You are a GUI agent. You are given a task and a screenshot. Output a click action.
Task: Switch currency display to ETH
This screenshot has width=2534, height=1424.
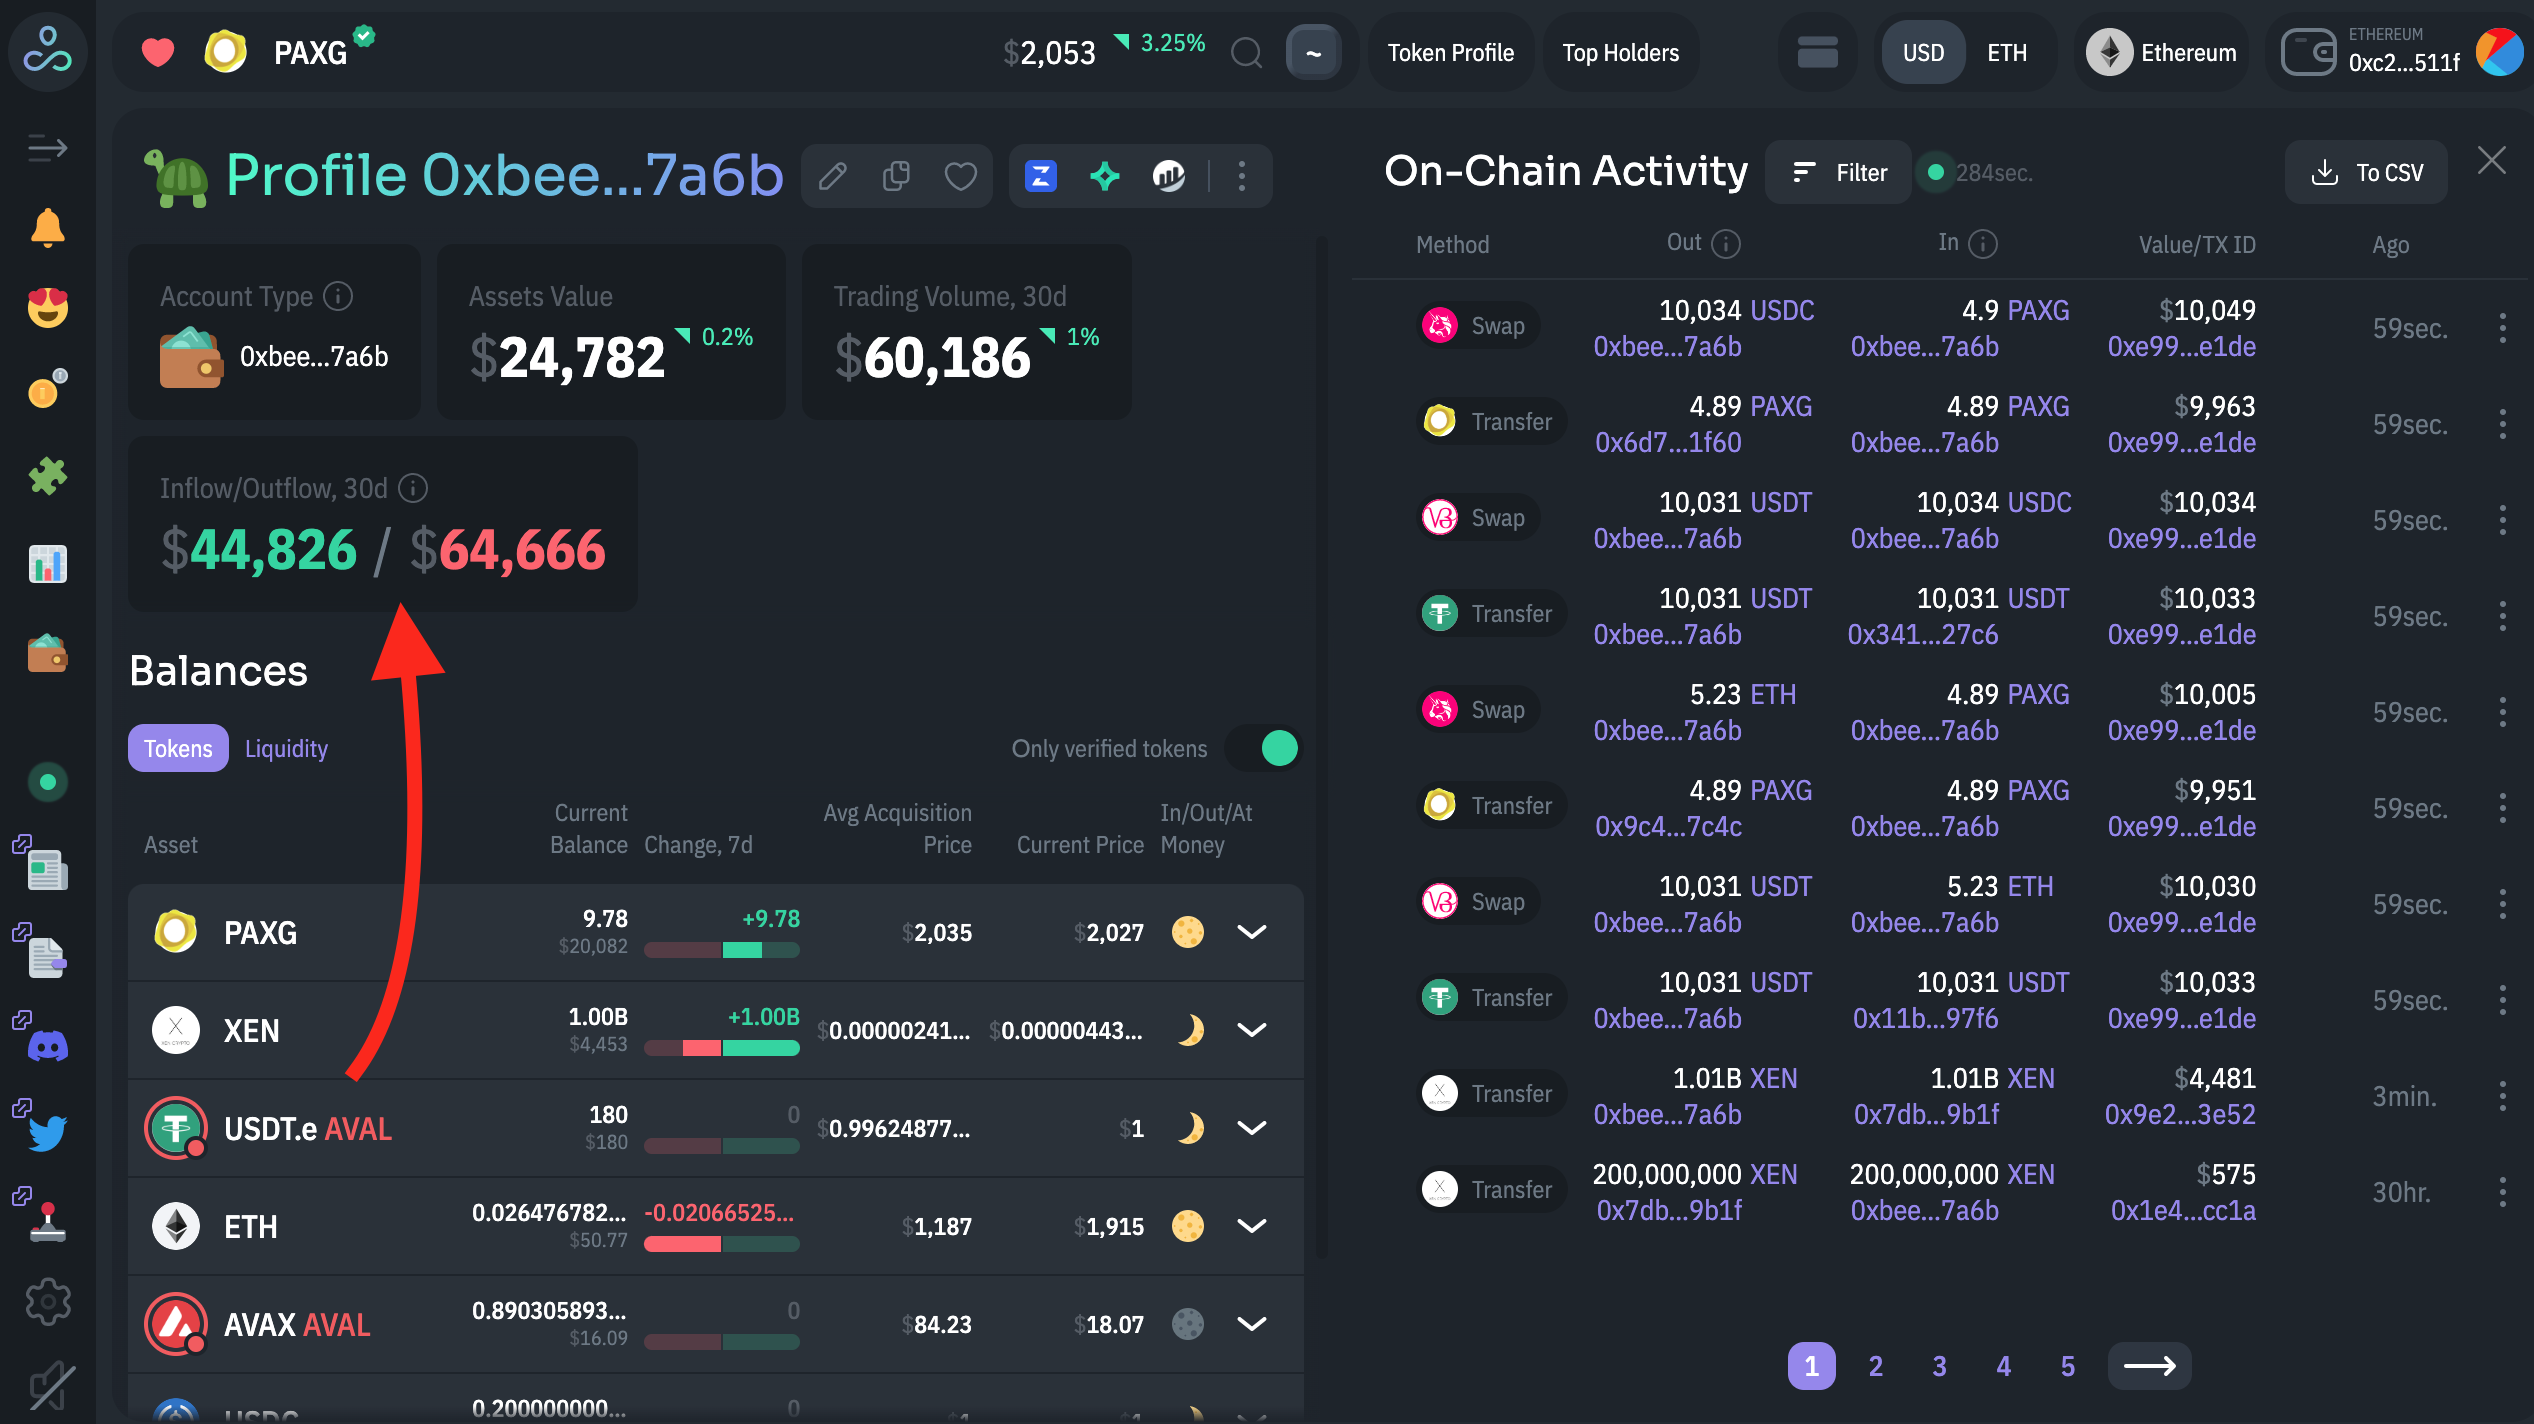[2006, 53]
